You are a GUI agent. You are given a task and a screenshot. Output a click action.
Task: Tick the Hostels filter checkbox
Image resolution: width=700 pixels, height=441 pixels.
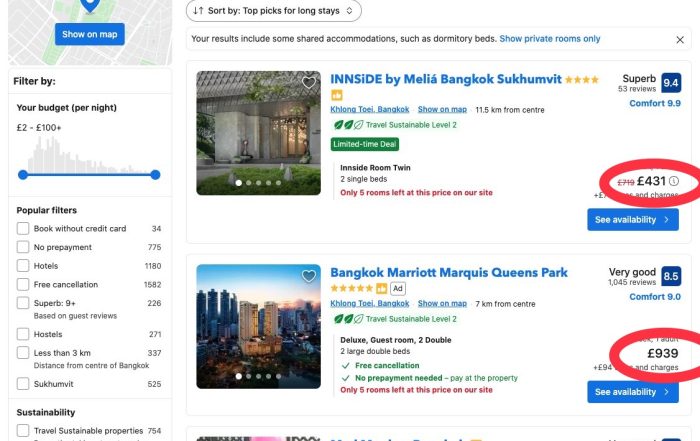click(x=23, y=334)
